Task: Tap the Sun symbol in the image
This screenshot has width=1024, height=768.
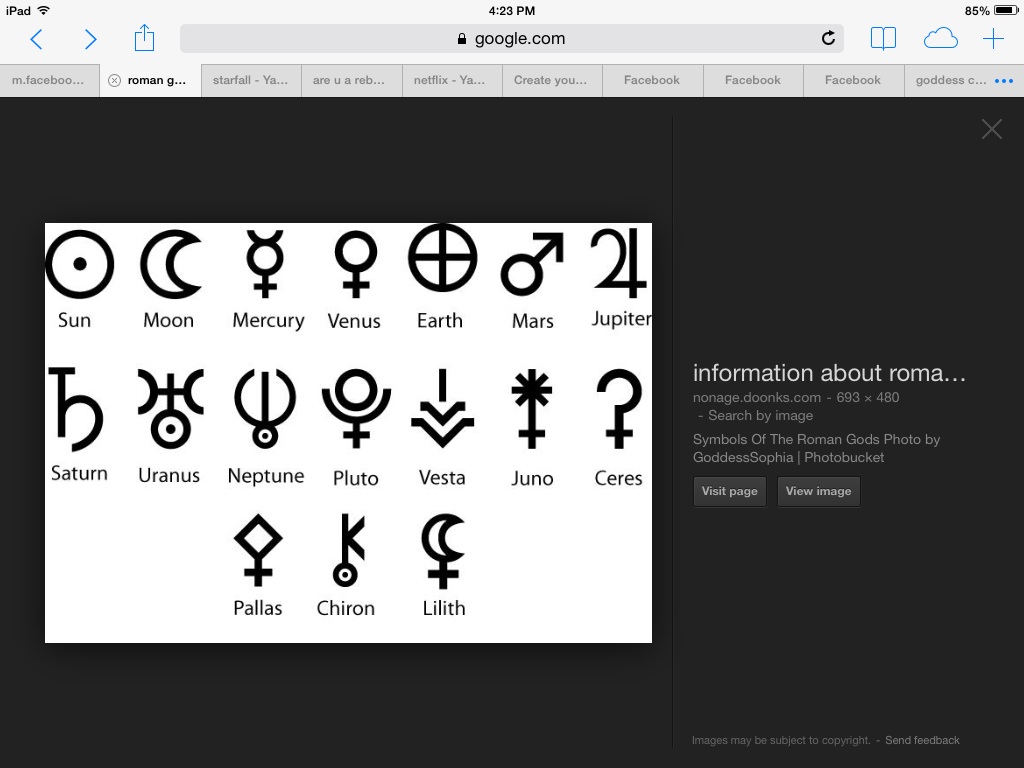Action: [80, 264]
